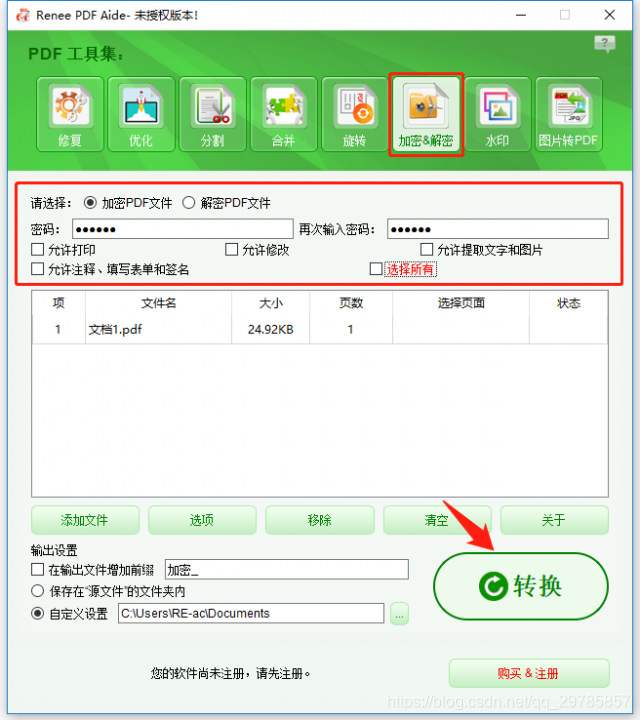Tick the 选择所有 checkbox

tap(376, 269)
